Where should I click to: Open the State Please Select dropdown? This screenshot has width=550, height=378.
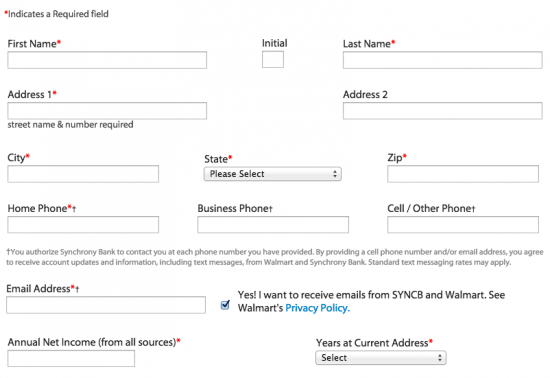[x=273, y=174]
